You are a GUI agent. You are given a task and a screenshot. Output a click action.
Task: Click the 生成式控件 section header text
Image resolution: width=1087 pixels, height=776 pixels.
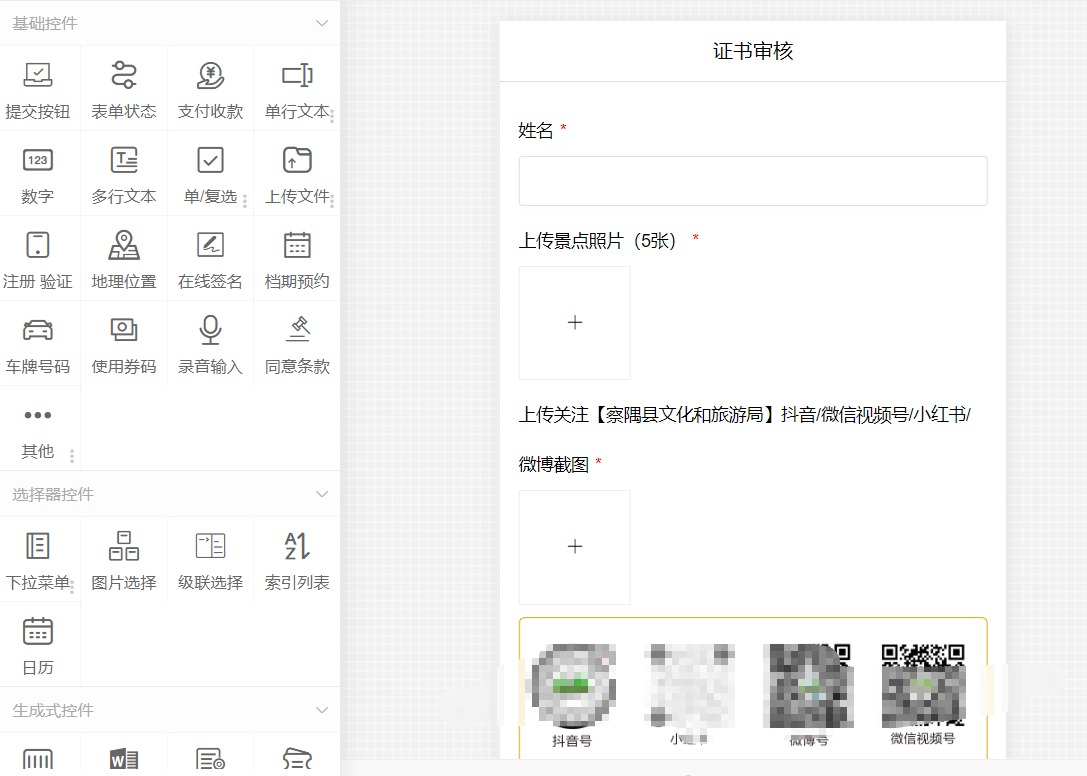(53, 710)
